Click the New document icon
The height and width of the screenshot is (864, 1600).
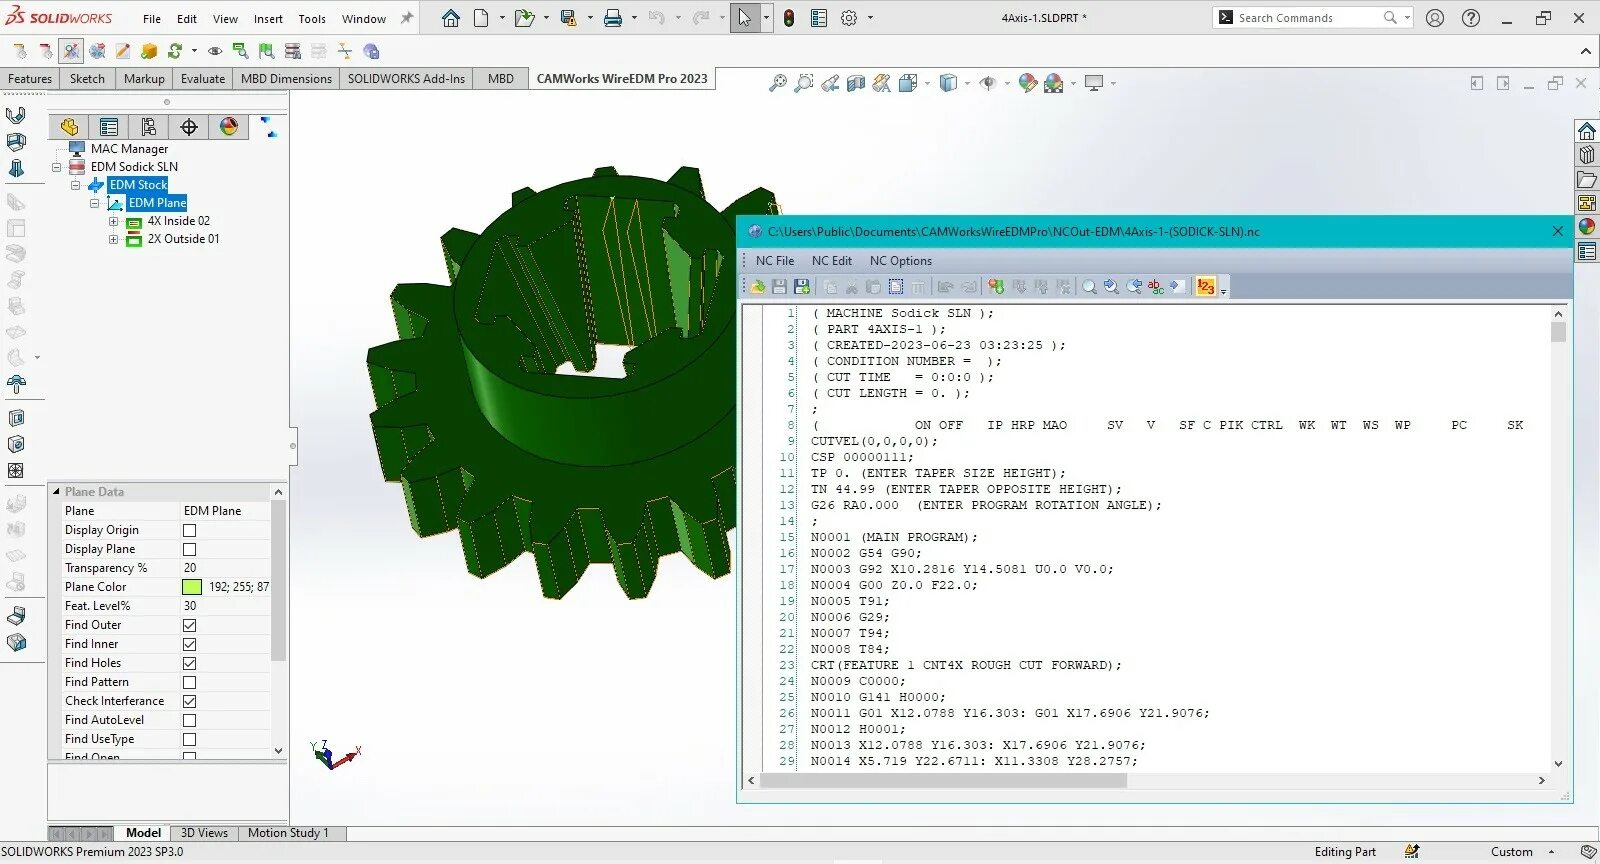tap(481, 18)
